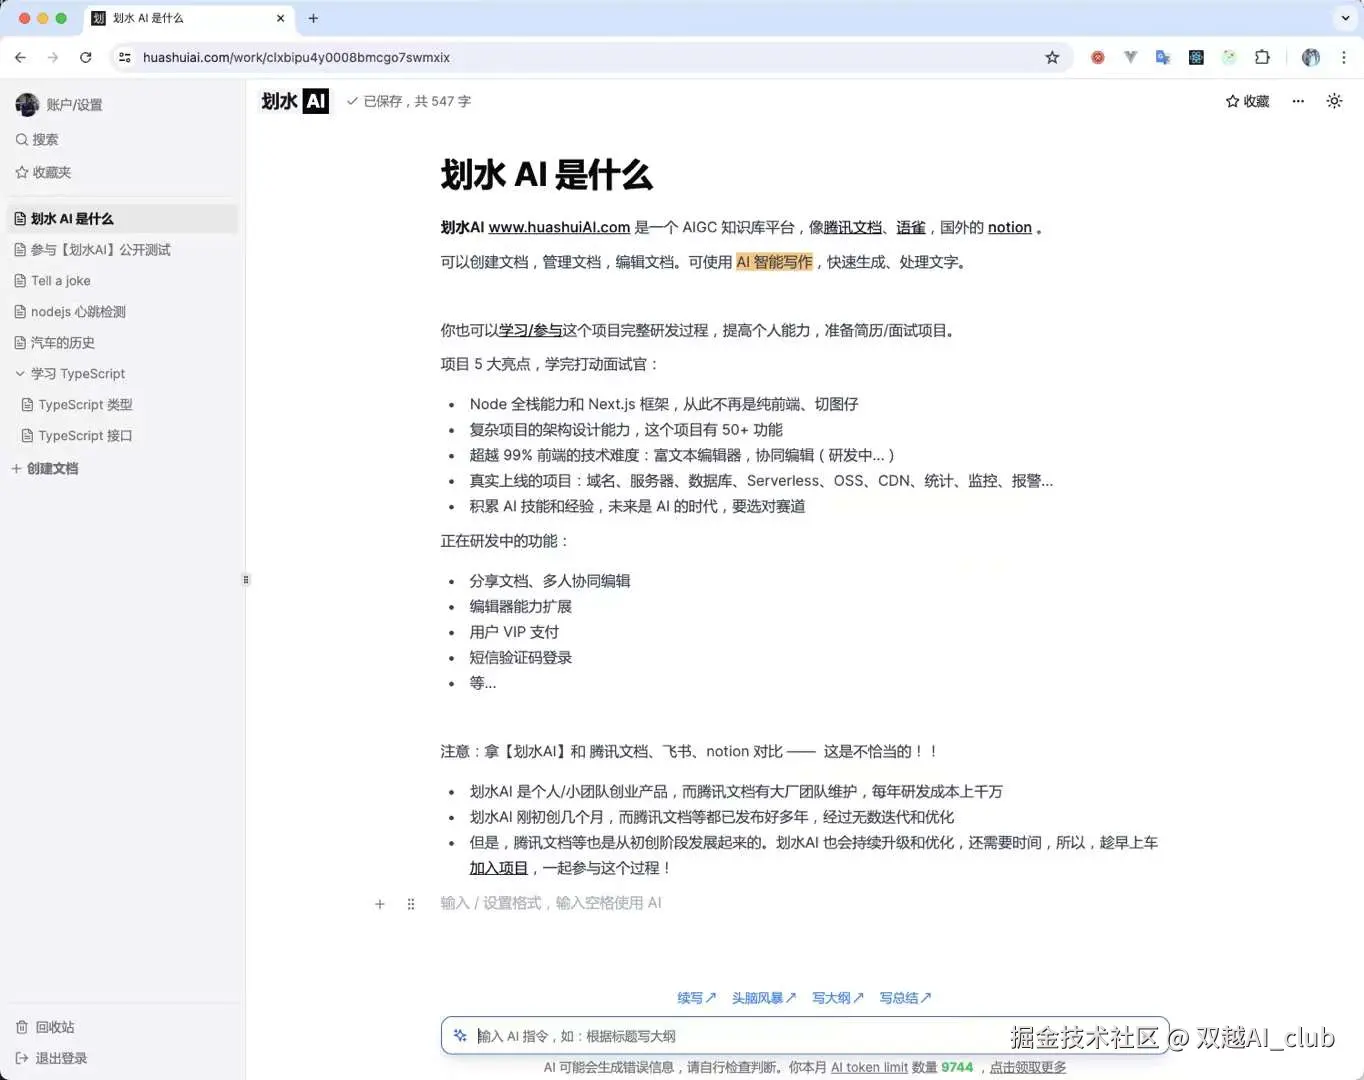Open the 加入项目 link
Screen dimensions: 1364x1080
(x=498, y=868)
